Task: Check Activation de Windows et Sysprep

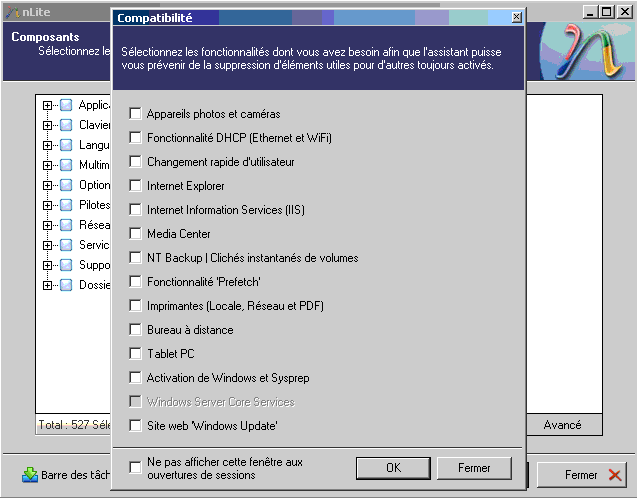Action: (x=135, y=377)
